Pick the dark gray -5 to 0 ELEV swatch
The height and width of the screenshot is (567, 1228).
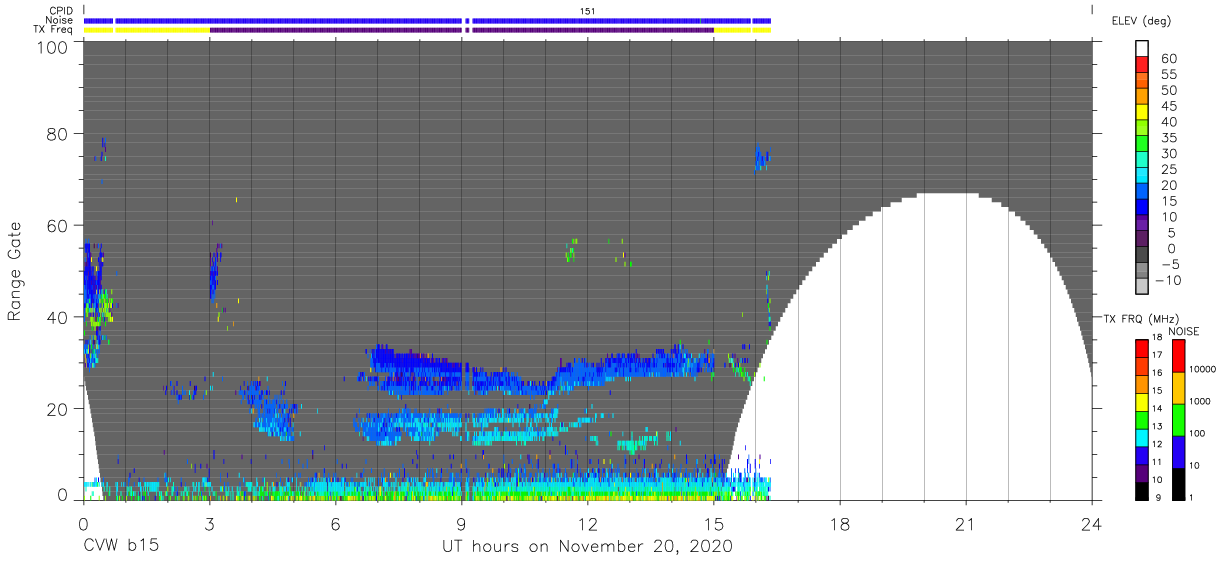pyautogui.click(x=1142, y=256)
